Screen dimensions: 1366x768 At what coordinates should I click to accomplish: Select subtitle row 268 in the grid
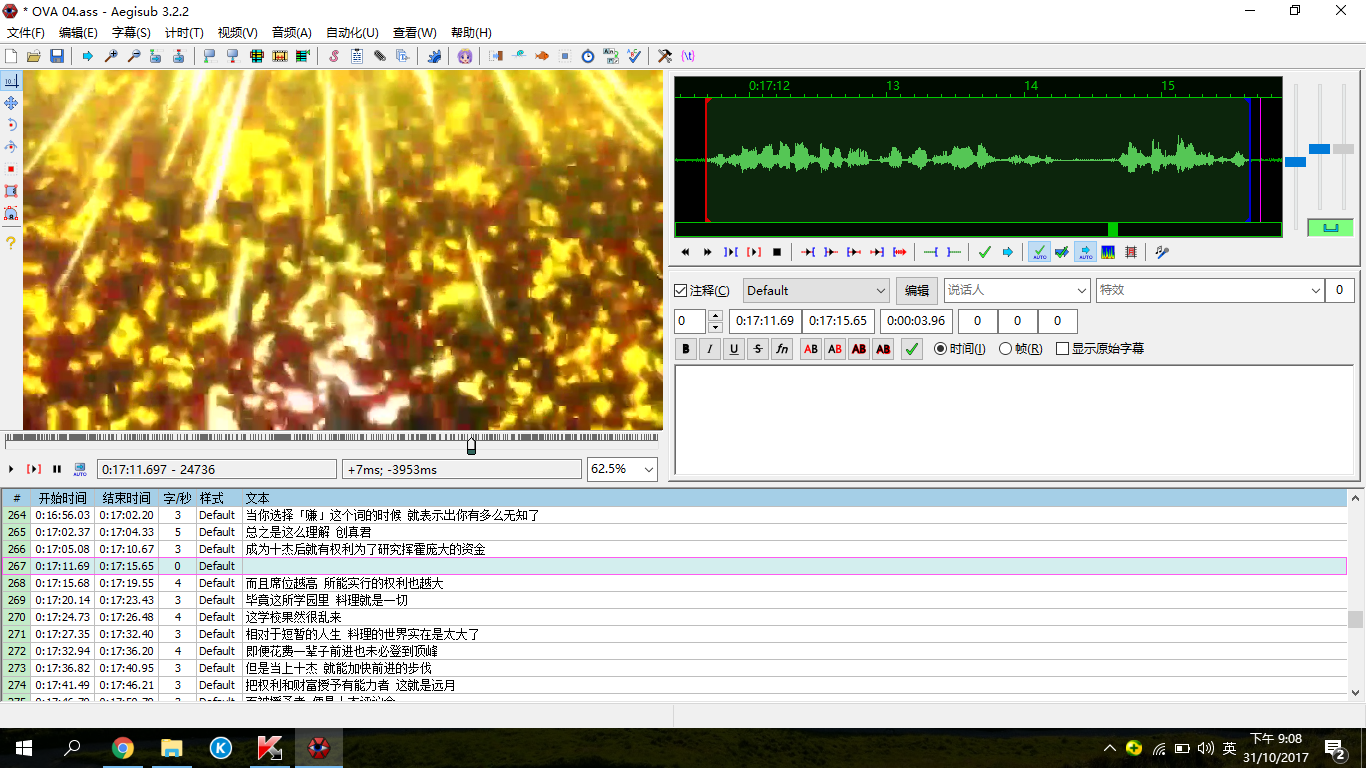674,583
